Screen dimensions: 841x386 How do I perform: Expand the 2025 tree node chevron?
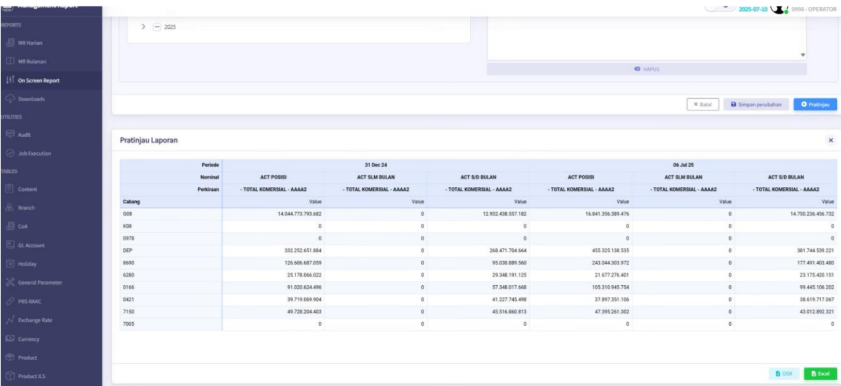(143, 27)
